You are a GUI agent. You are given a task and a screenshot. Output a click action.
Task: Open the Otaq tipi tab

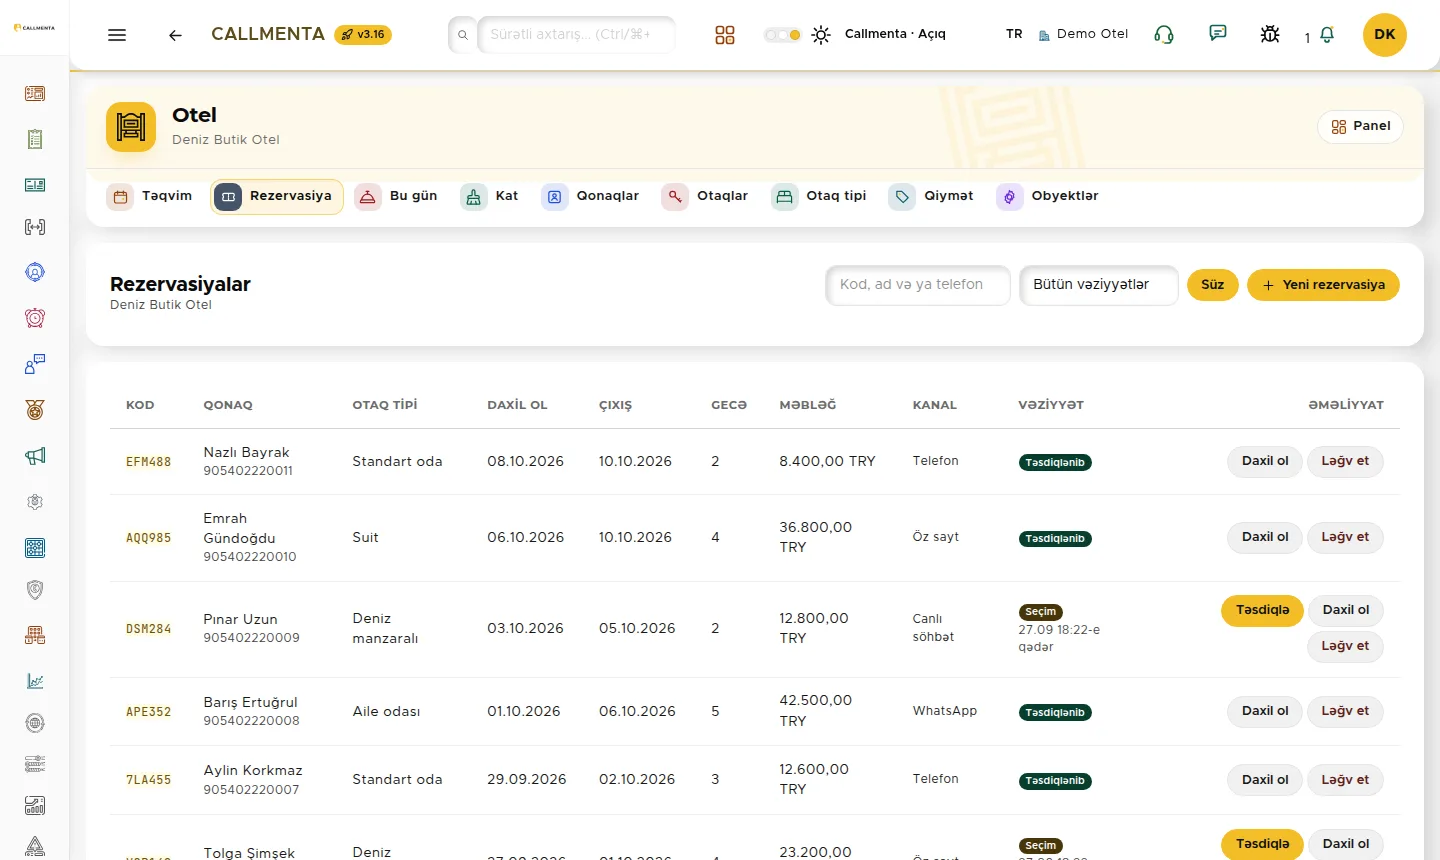point(819,197)
